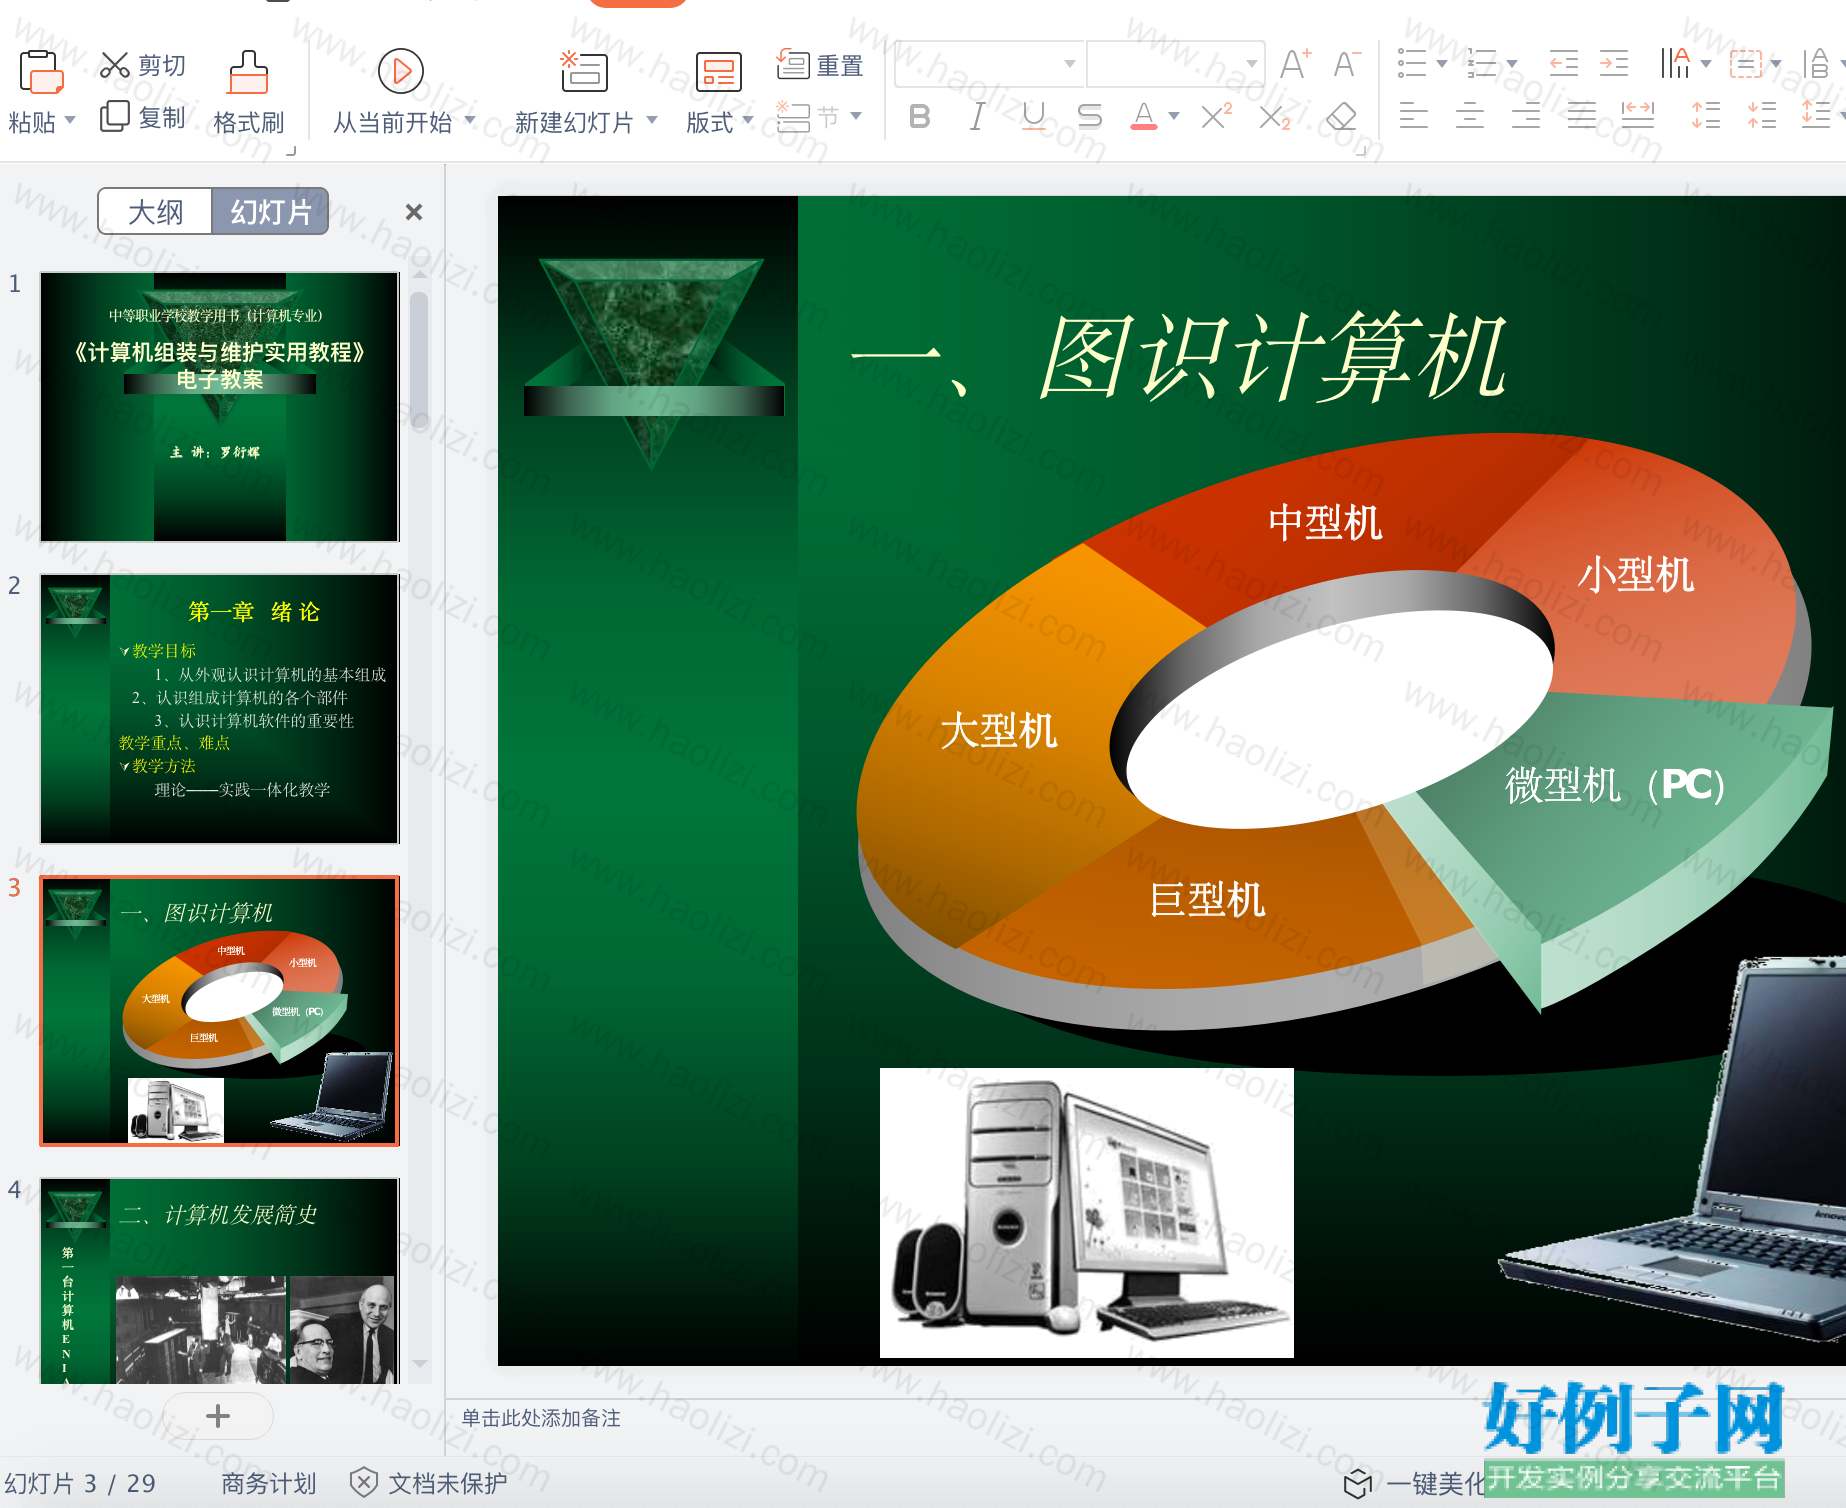Screen dimensions: 1846x1508
Task: Click slide title 一、图识计算机
Action: (1178, 358)
